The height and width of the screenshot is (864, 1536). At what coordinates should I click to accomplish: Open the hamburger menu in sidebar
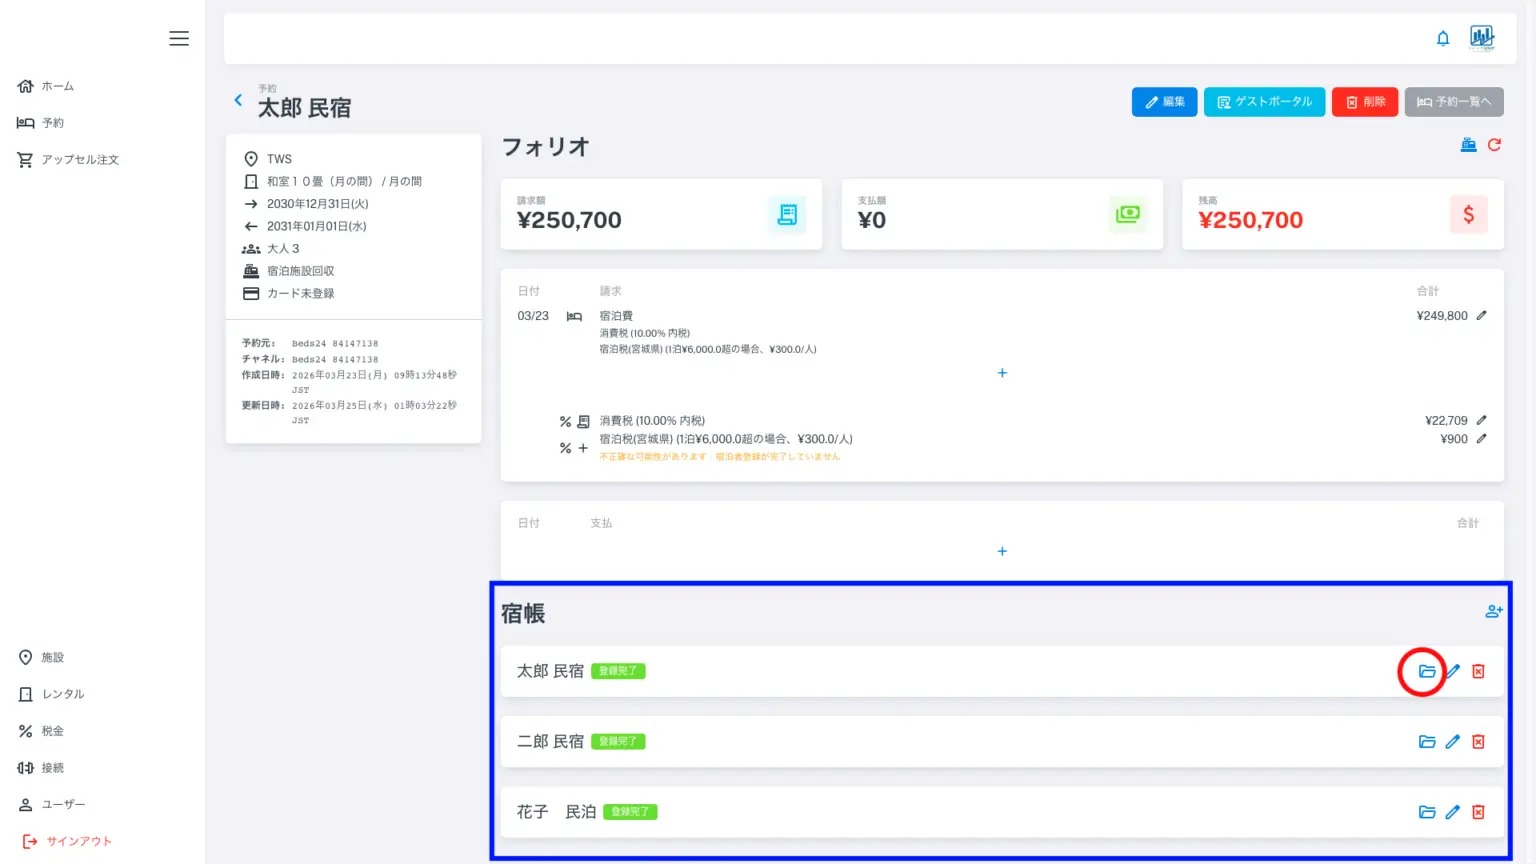tap(179, 38)
